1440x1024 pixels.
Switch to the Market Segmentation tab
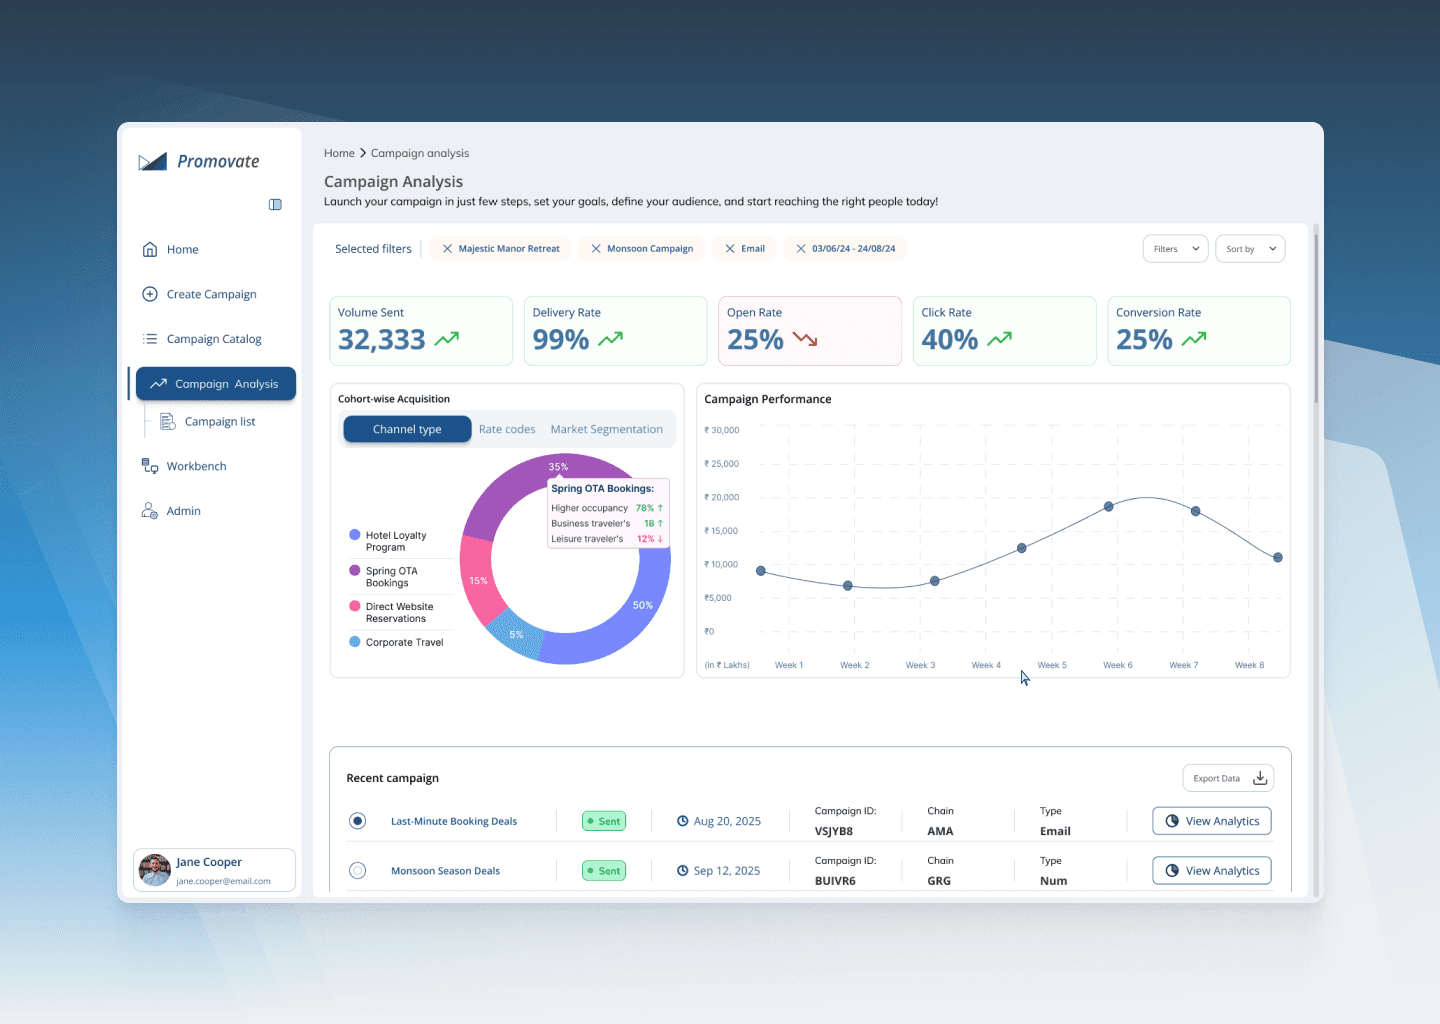pos(606,429)
